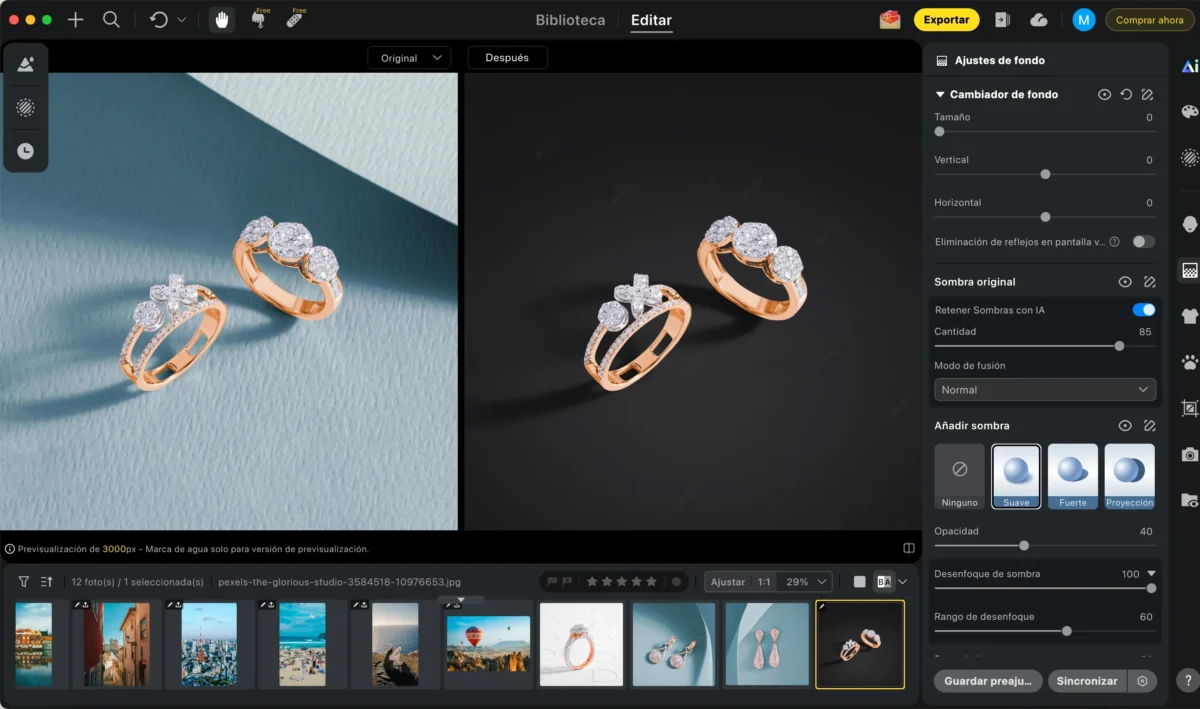Open the color palette panel icon

1189,112
